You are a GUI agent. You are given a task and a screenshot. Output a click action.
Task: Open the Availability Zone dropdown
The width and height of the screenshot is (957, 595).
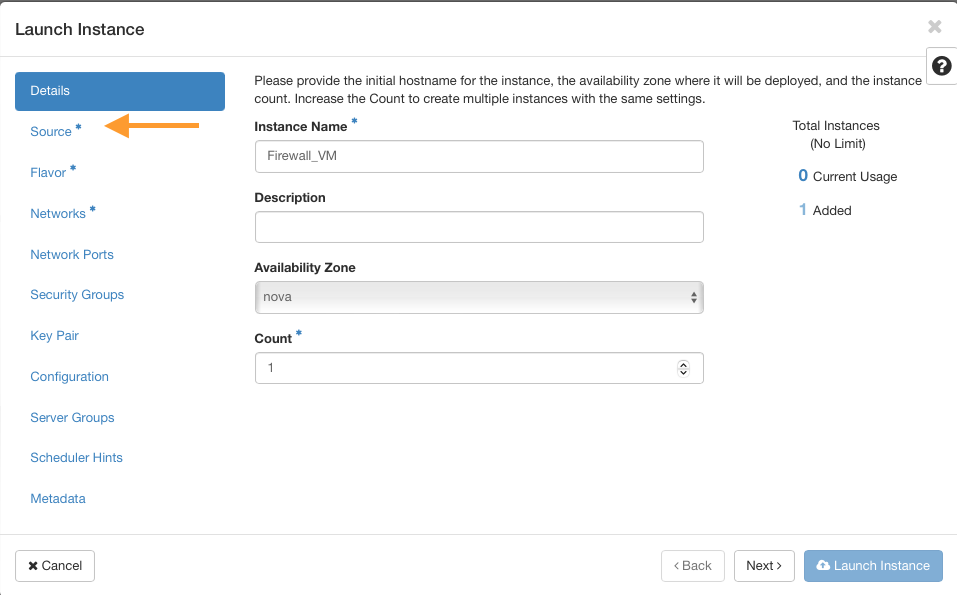(x=479, y=297)
